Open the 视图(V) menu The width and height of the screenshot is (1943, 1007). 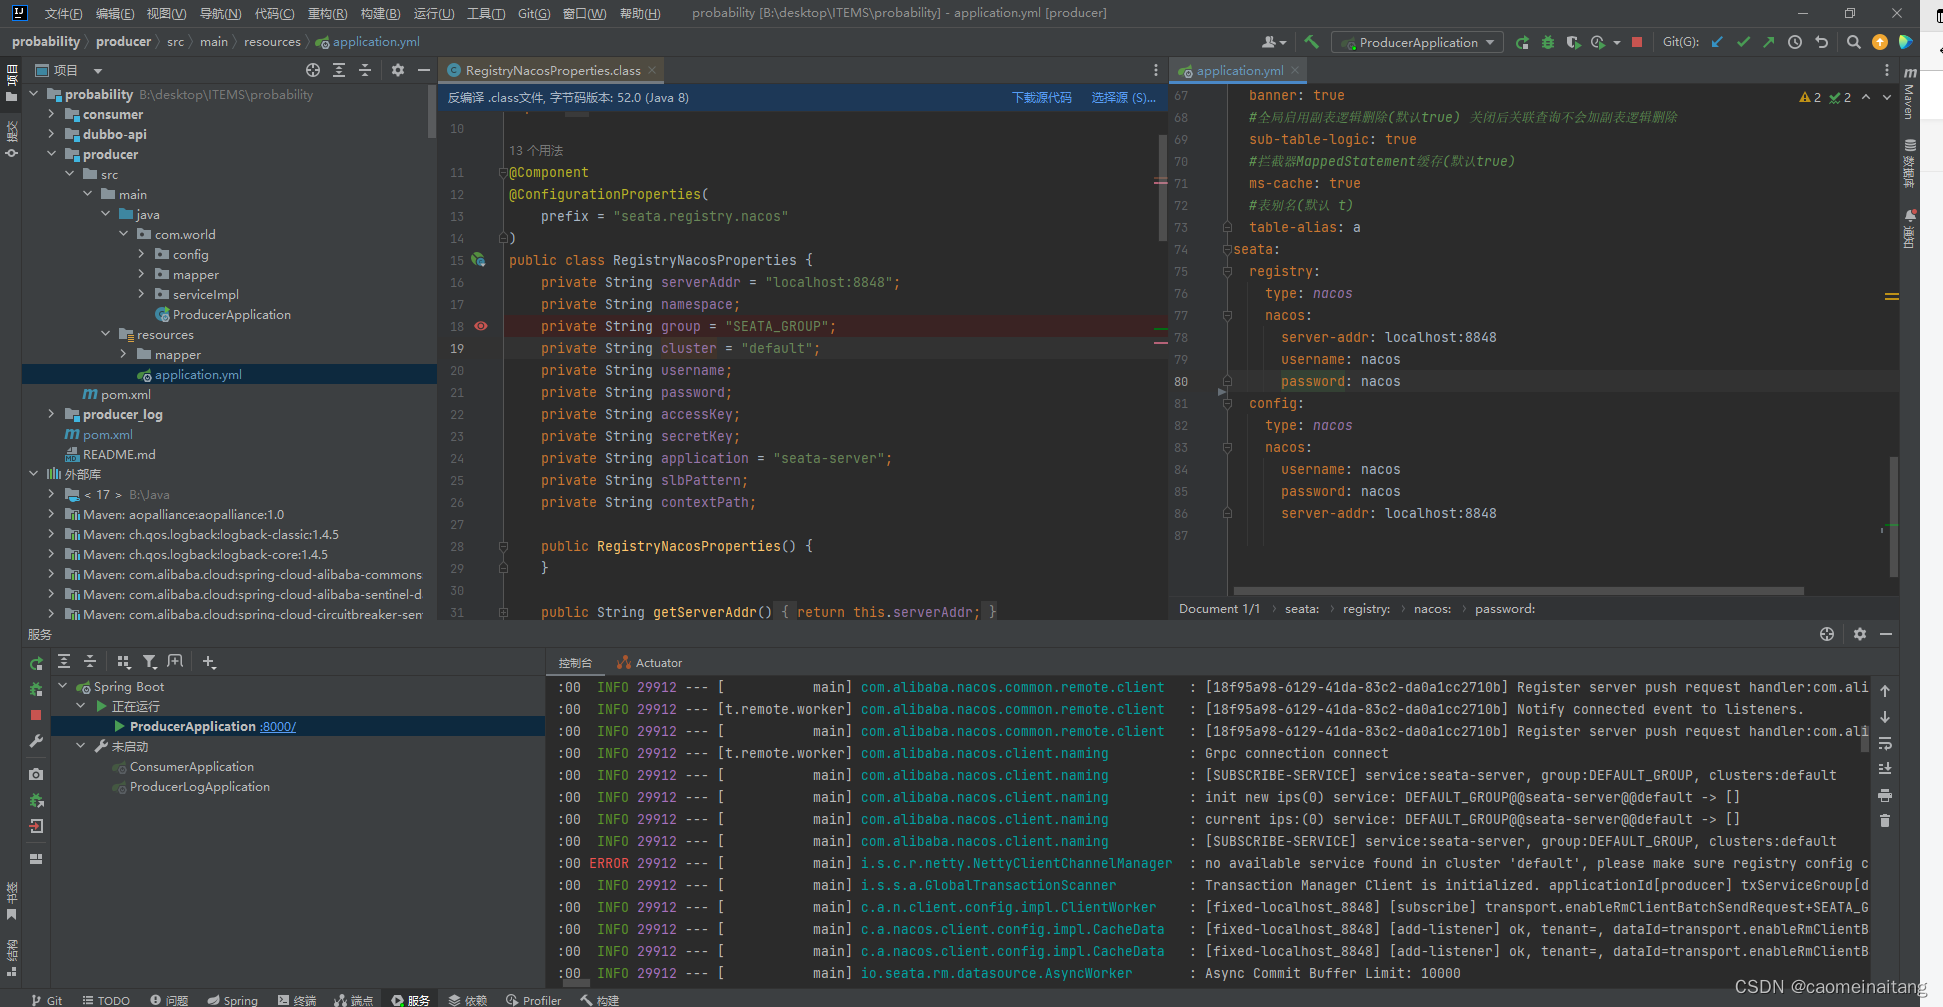(x=165, y=13)
